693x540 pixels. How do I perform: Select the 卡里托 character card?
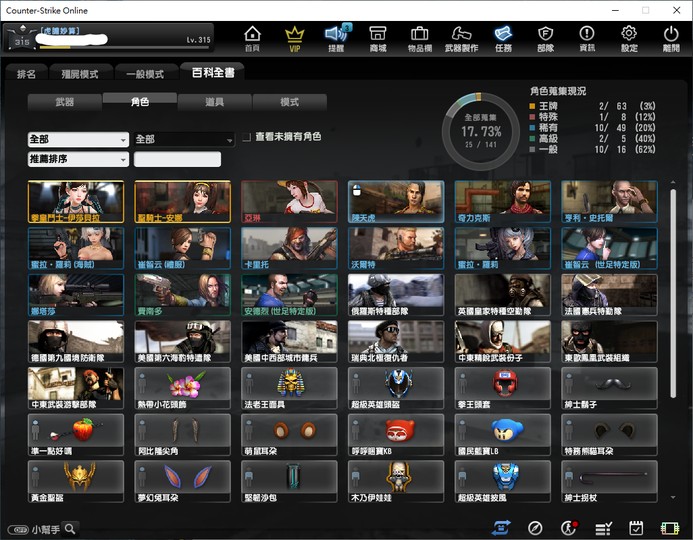pyautogui.click(x=289, y=248)
